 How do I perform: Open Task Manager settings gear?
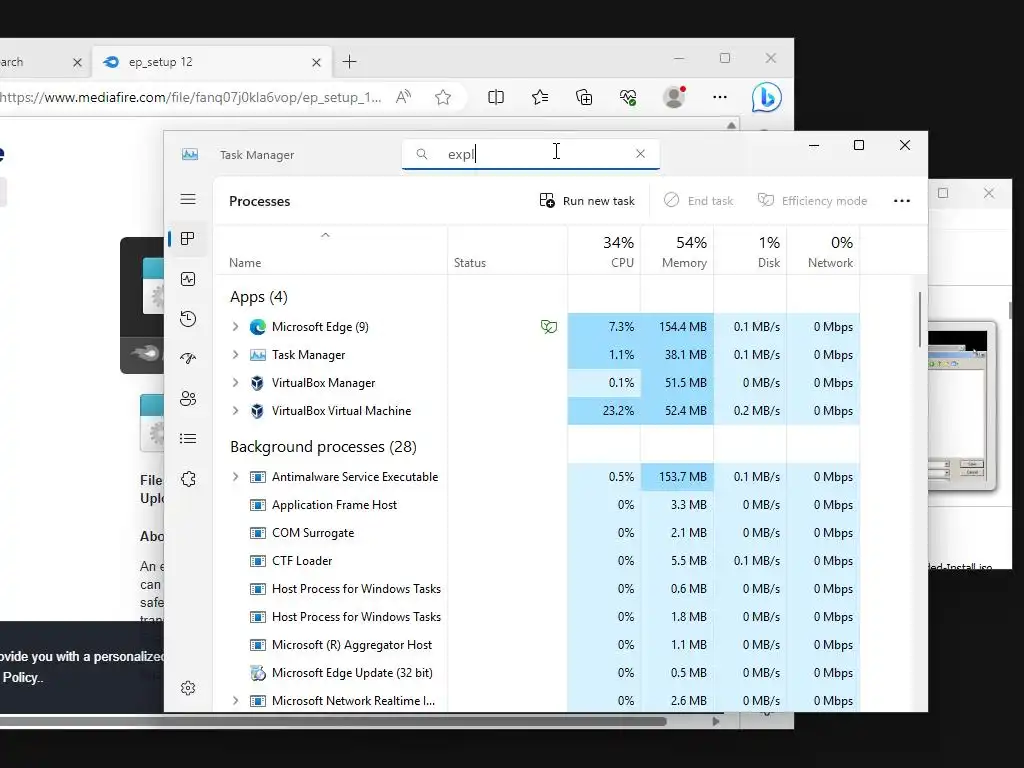[x=188, y=688]
